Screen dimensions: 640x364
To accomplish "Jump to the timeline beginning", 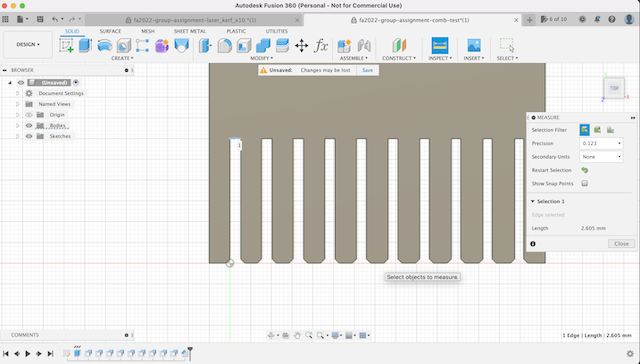I will 6,354.
